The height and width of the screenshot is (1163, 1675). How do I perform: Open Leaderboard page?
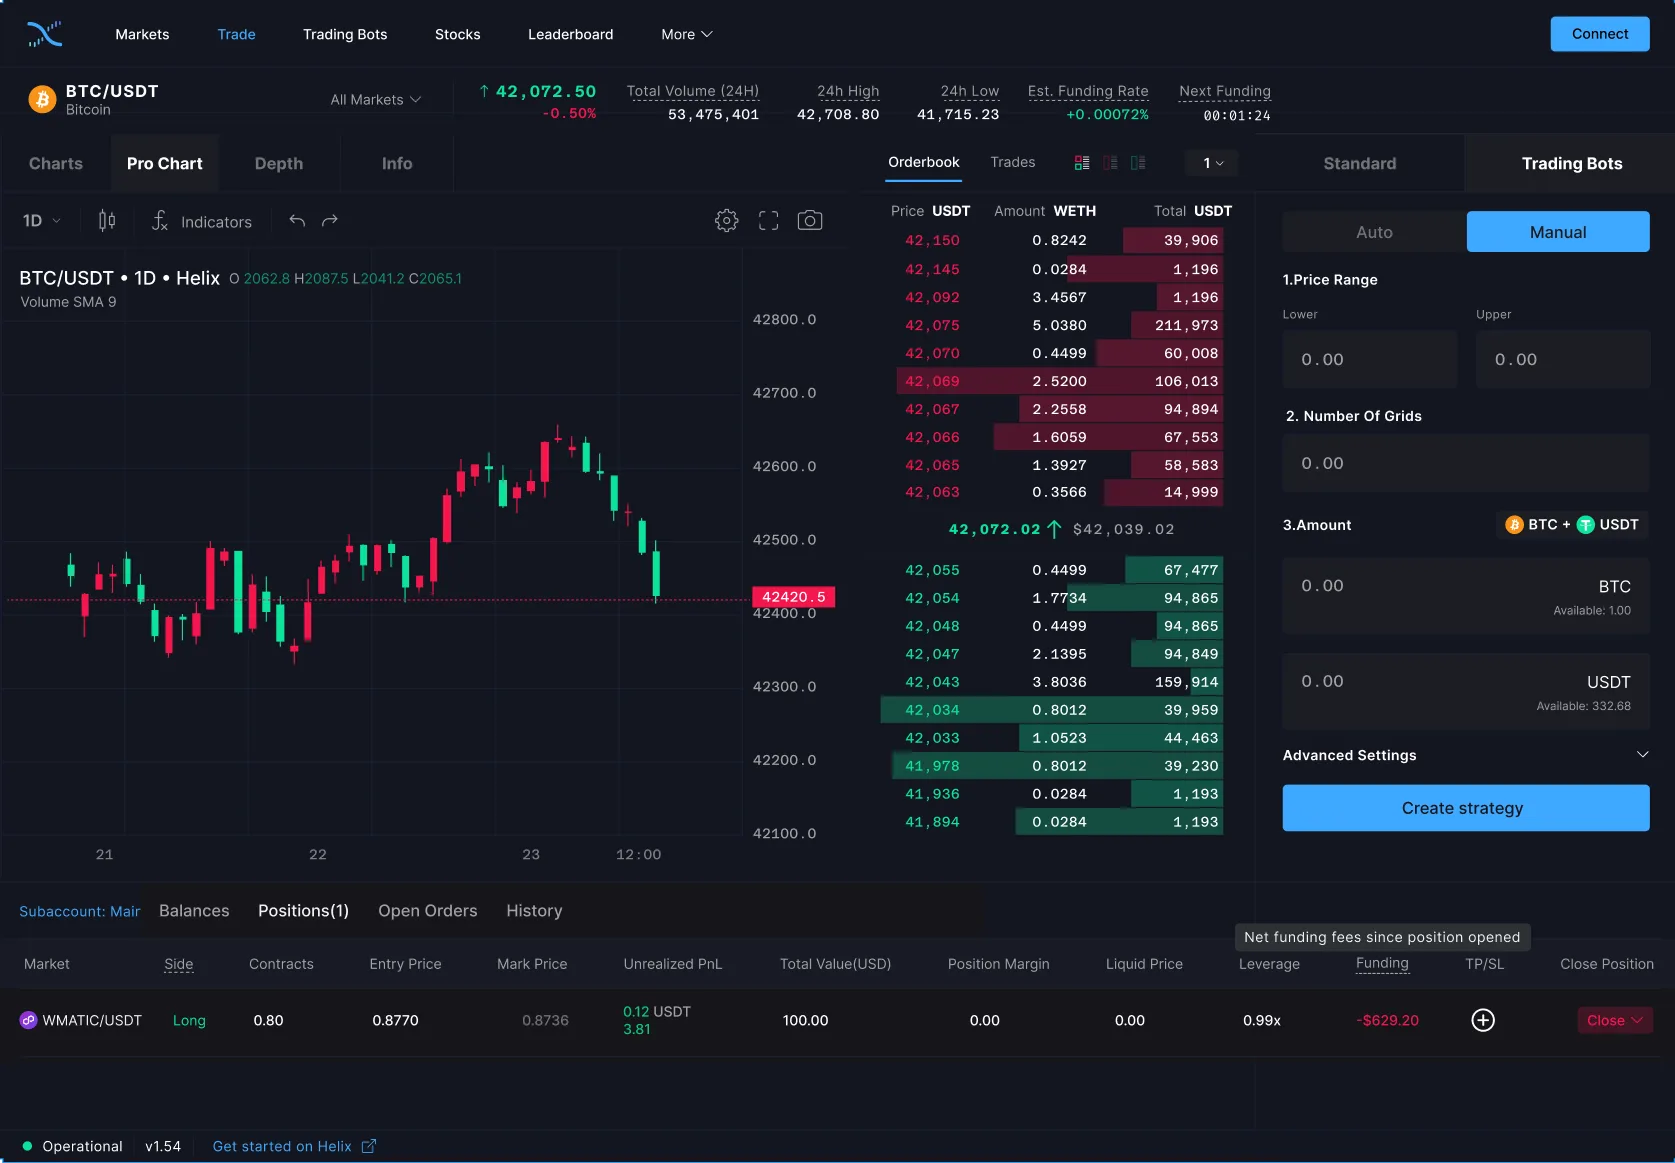tap(571, 34)
